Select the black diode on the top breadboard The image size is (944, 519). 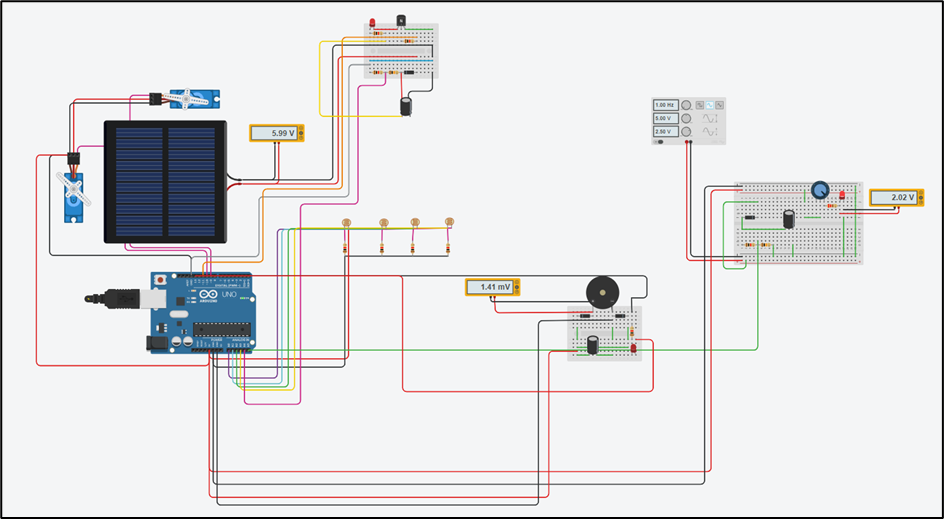tap(409, 73)
